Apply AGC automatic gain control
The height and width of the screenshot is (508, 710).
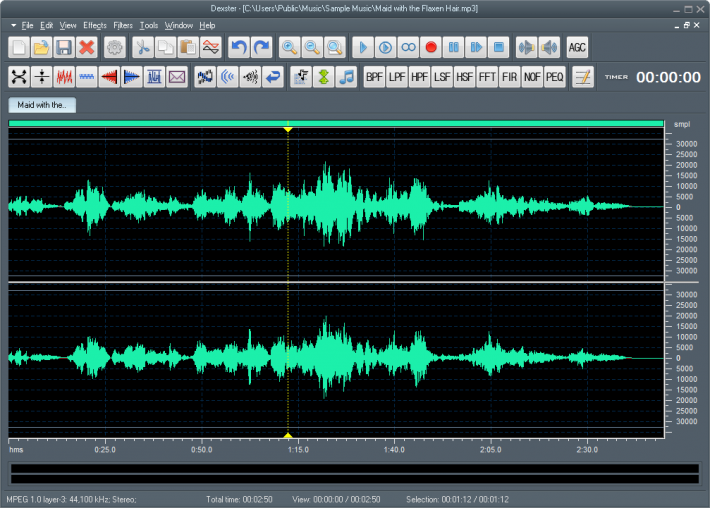coord(577,48)
